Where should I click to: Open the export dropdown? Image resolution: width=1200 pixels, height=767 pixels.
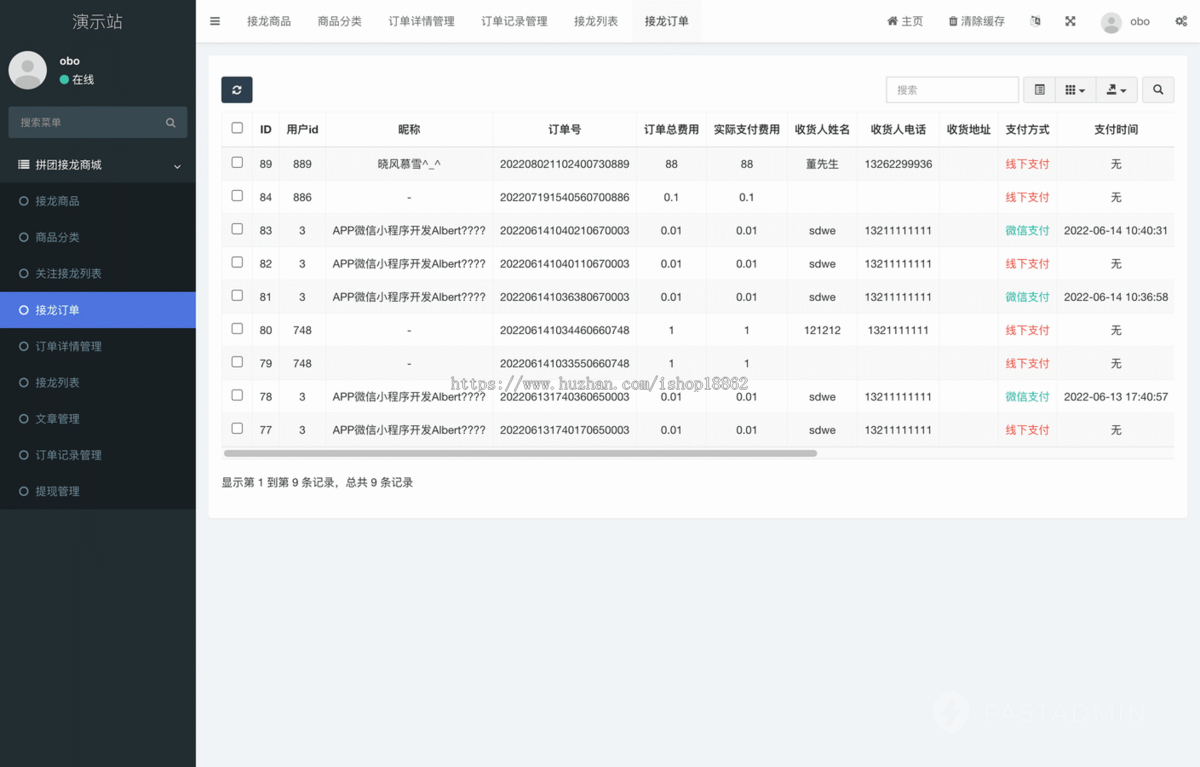[1116, 89]
